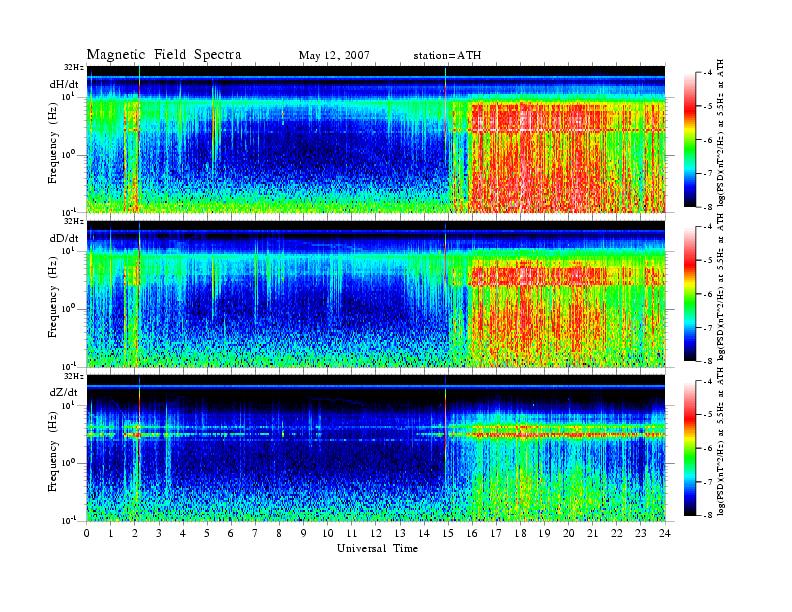Click hour '10' on the time axis
The height and width of the screenshot is (612, 792).
tap(328, 534)
